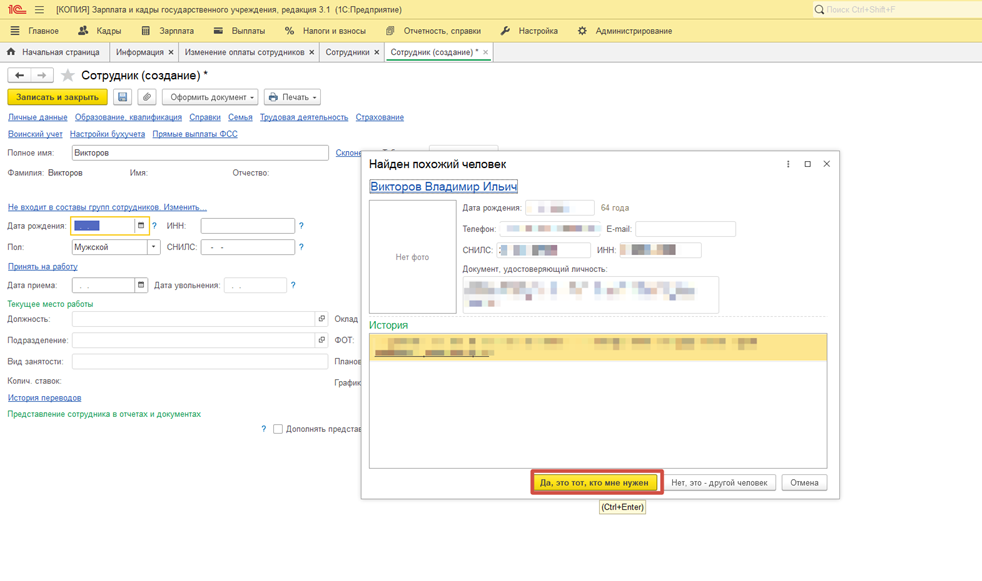The width and height of the screenshot is (982, 581).
Task: Open Трудовая деятельность link
Action: 304,117
